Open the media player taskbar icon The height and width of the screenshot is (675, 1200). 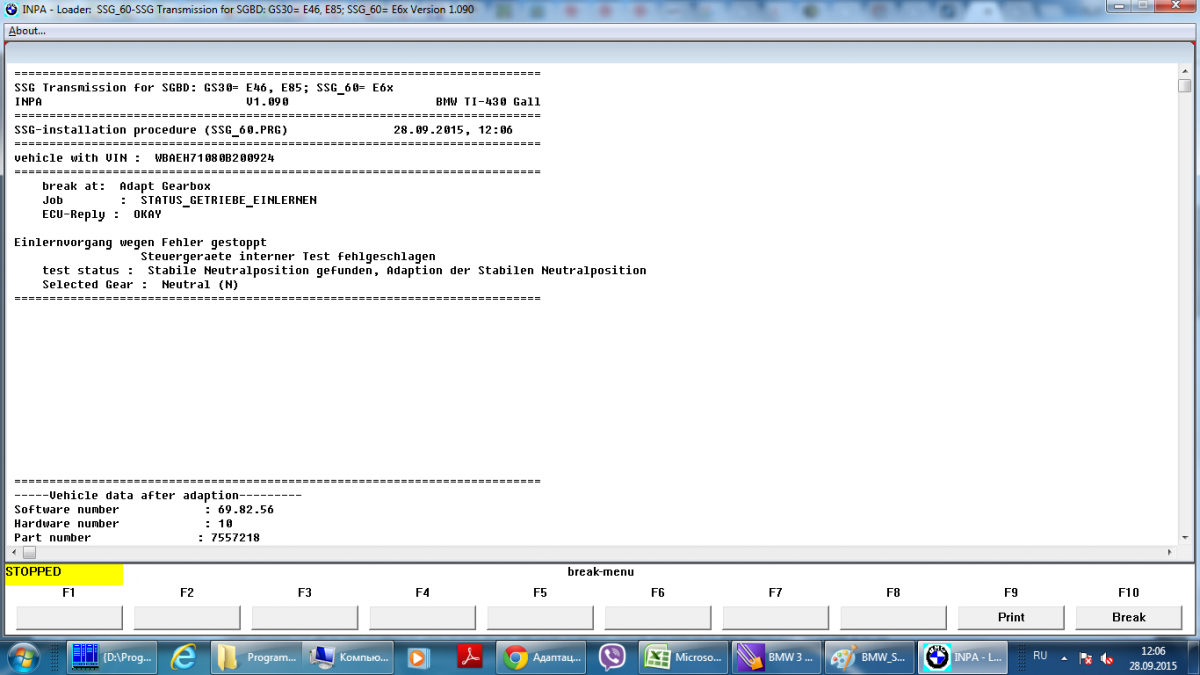coord(418,658)
